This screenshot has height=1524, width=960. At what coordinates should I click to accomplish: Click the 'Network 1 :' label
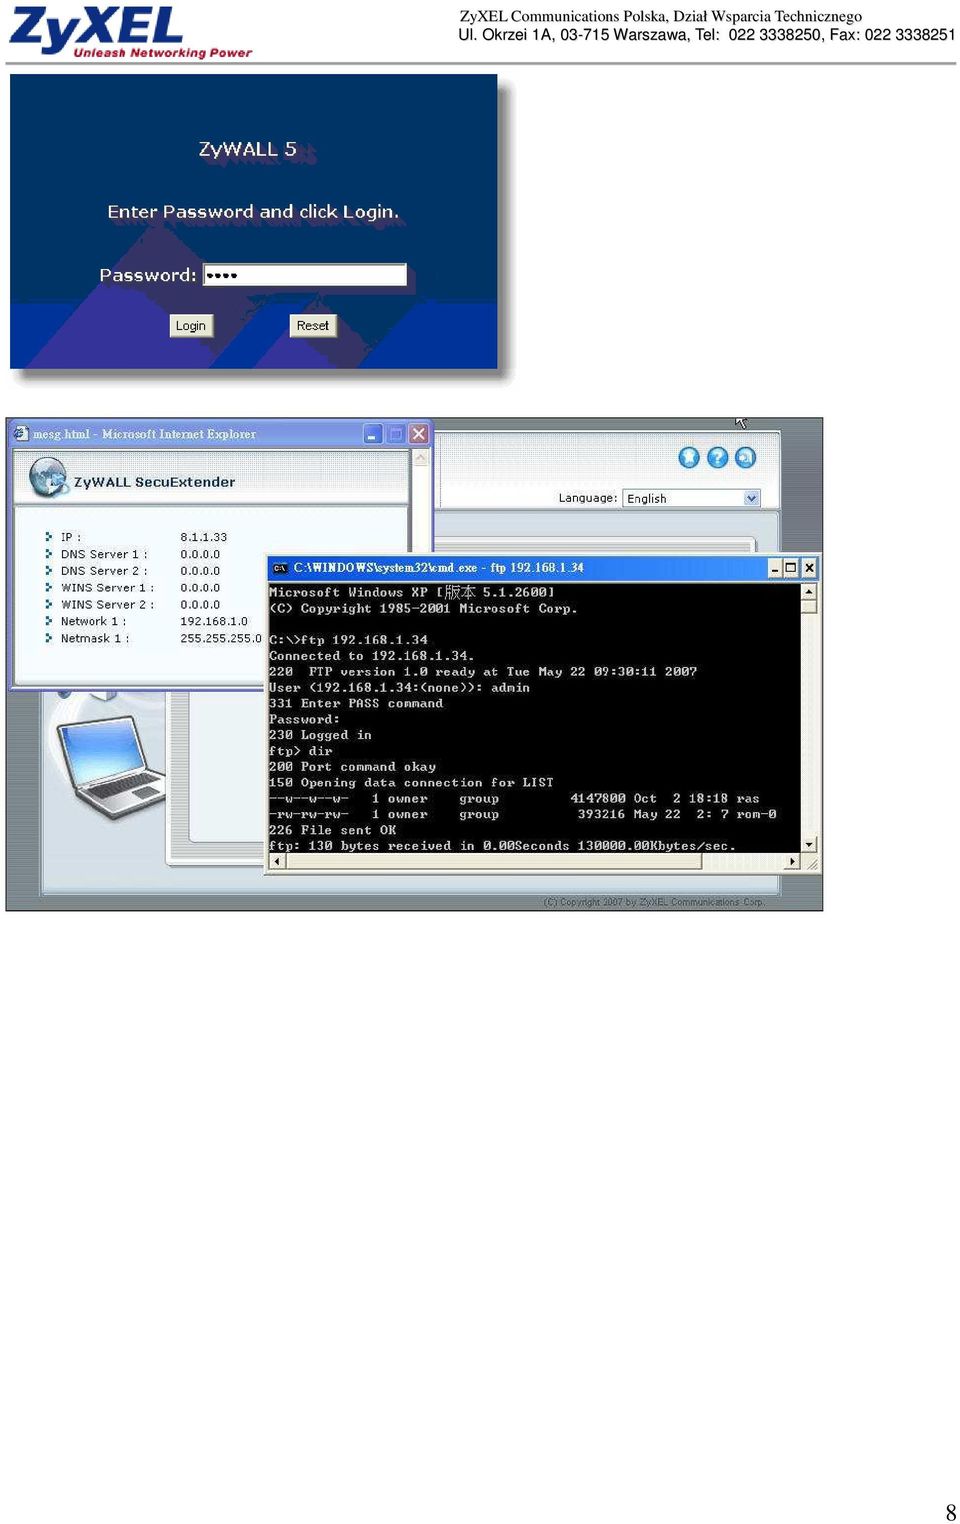[93, 621]
